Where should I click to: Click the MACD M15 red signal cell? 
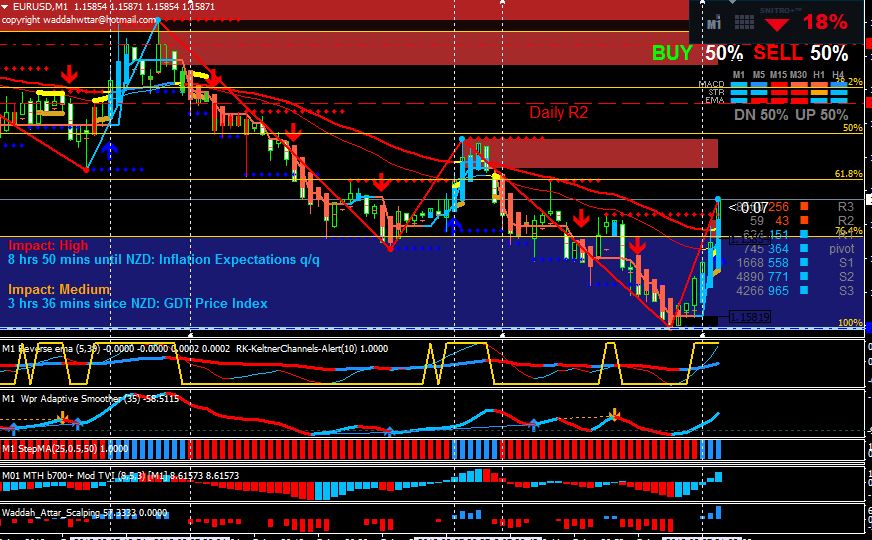coord(779,85)
